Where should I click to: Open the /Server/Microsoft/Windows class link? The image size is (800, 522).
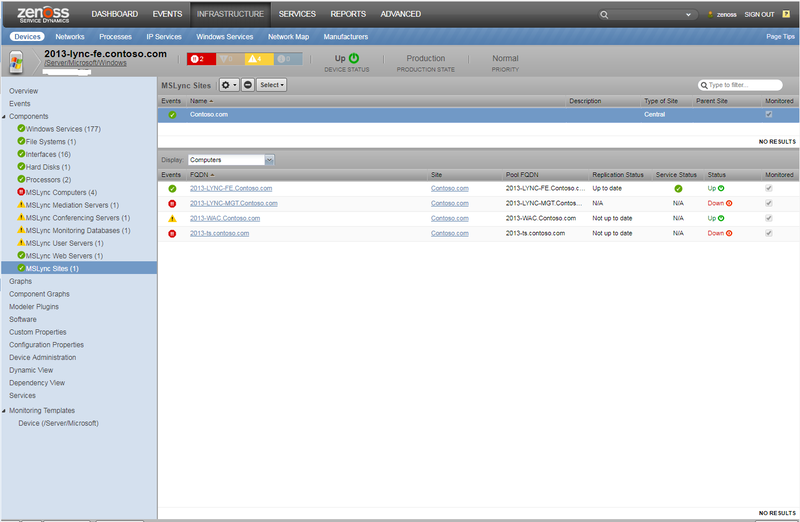point(85,63)
